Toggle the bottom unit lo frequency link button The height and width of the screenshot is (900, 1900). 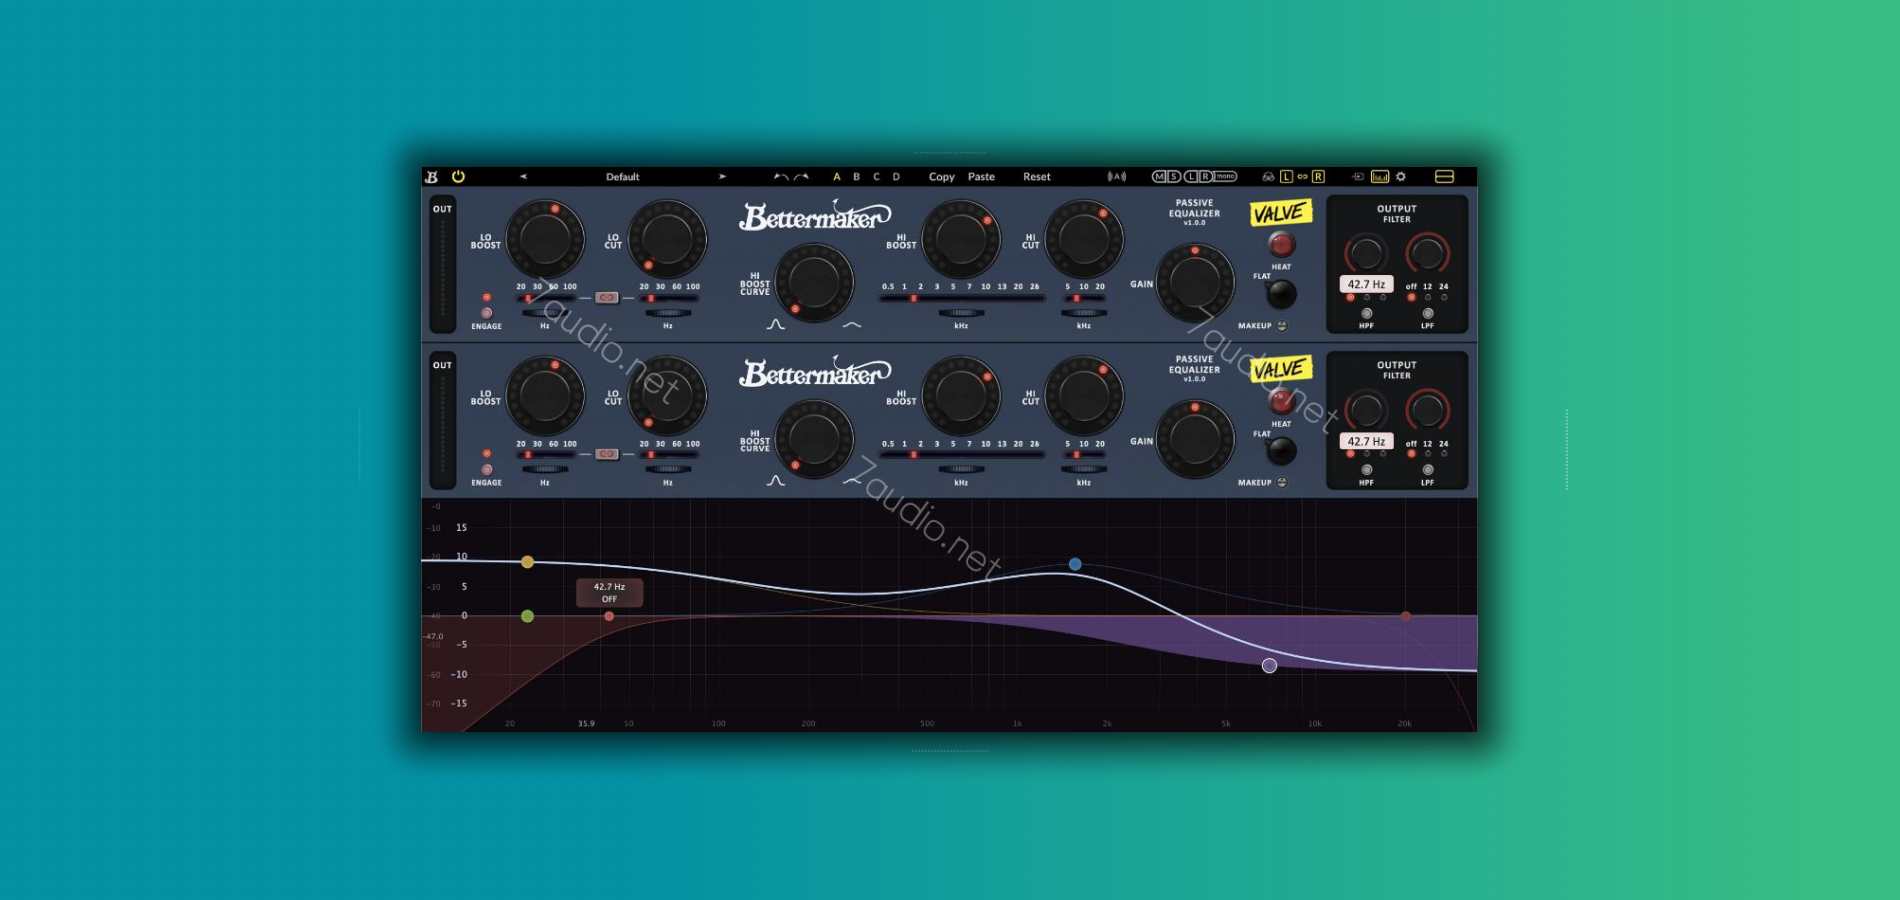606,454
